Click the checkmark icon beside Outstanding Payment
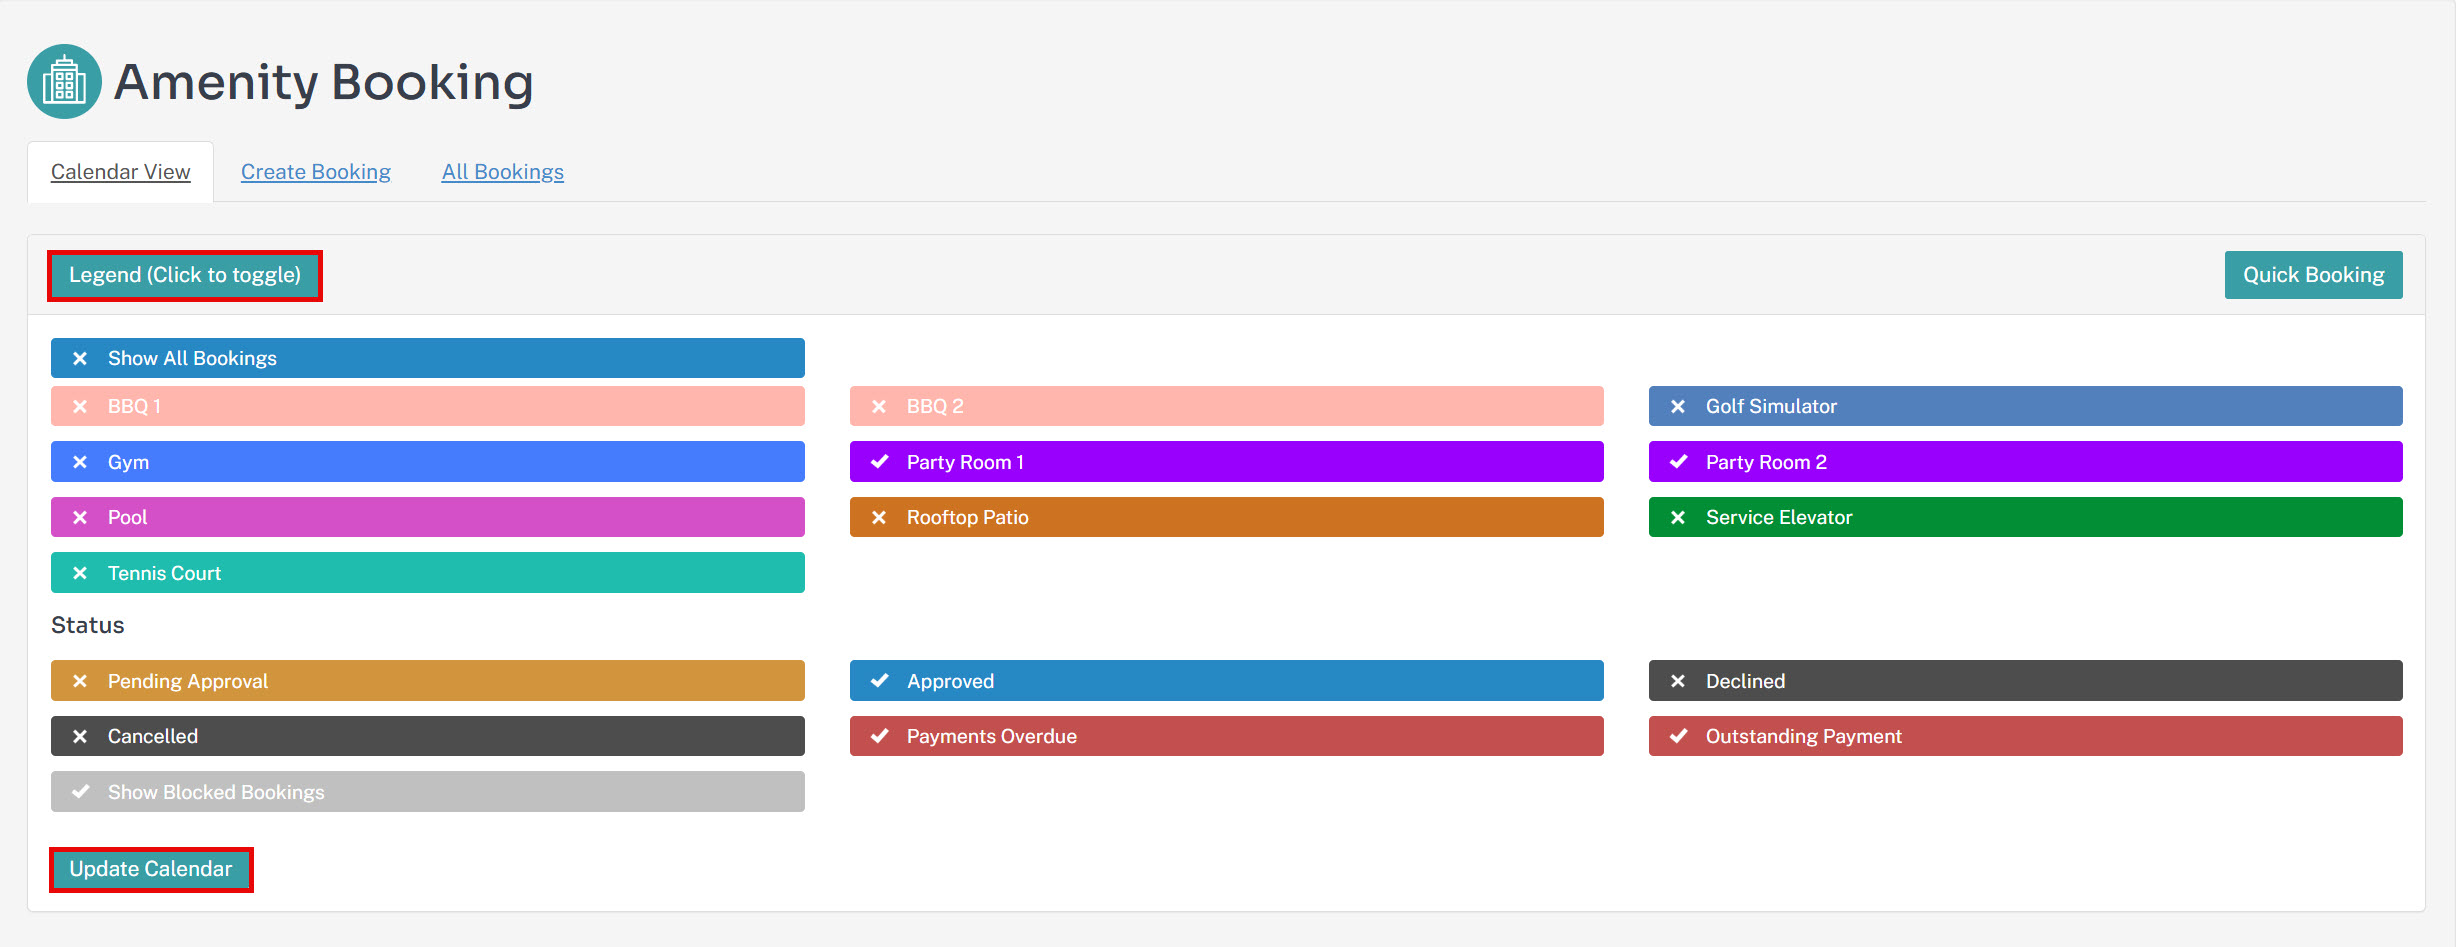Screen dimensions: 2456x947 click(1679, 736)
